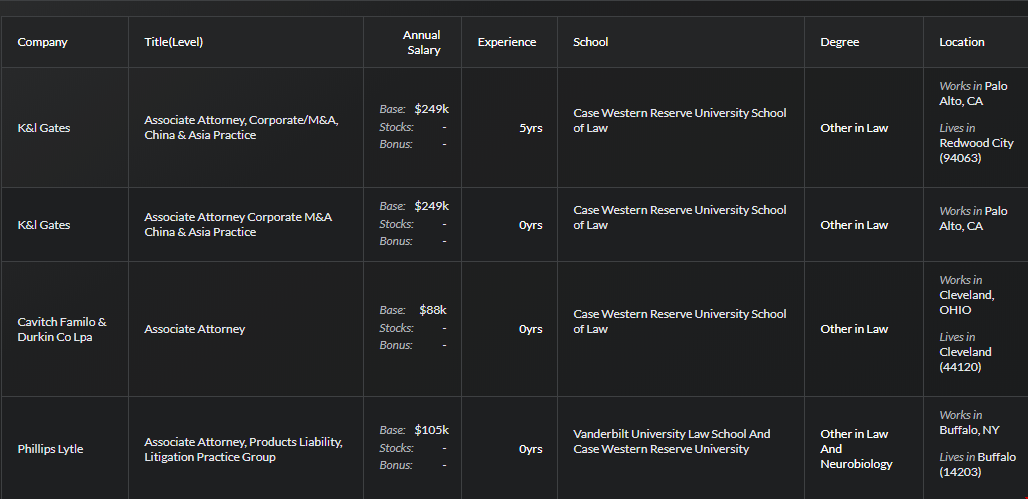Click the Experience column header

pyautogui.click(x=506, y=42)
